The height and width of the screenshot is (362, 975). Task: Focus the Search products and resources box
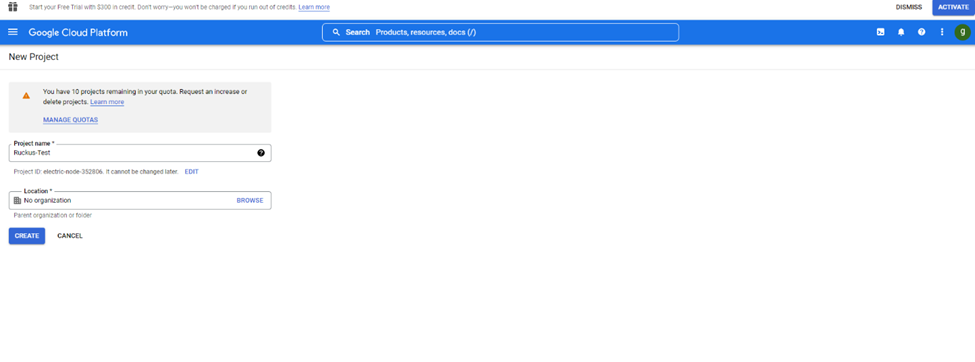(x=501, y=32)
